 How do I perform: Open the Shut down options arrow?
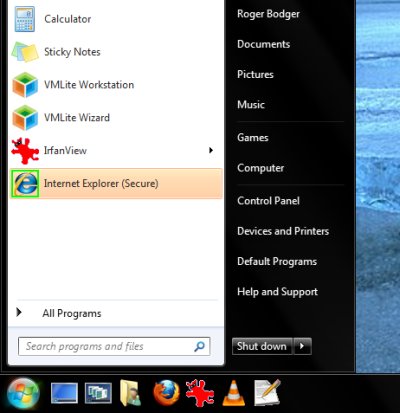302,346
